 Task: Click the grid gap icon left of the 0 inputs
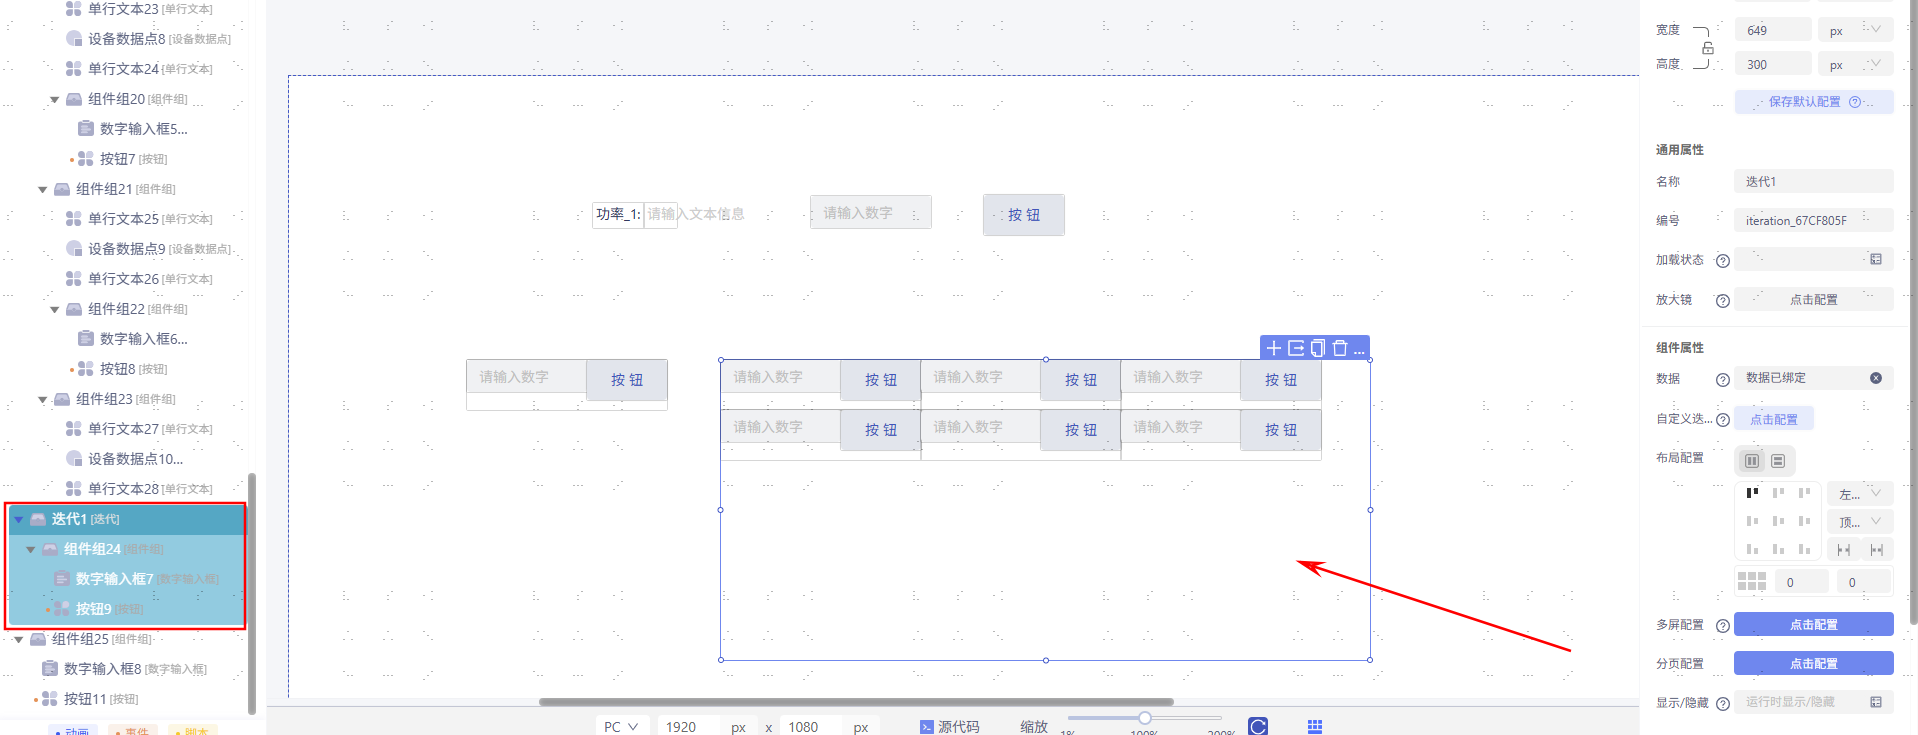[x=1752, y=581]
